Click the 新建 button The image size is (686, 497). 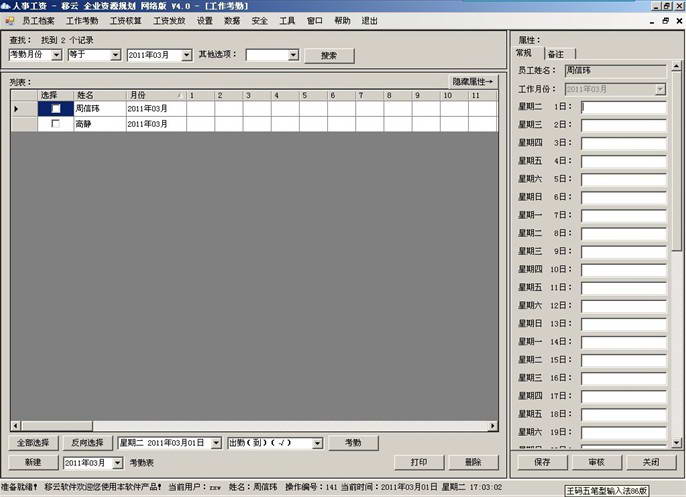tap(33, 462)
